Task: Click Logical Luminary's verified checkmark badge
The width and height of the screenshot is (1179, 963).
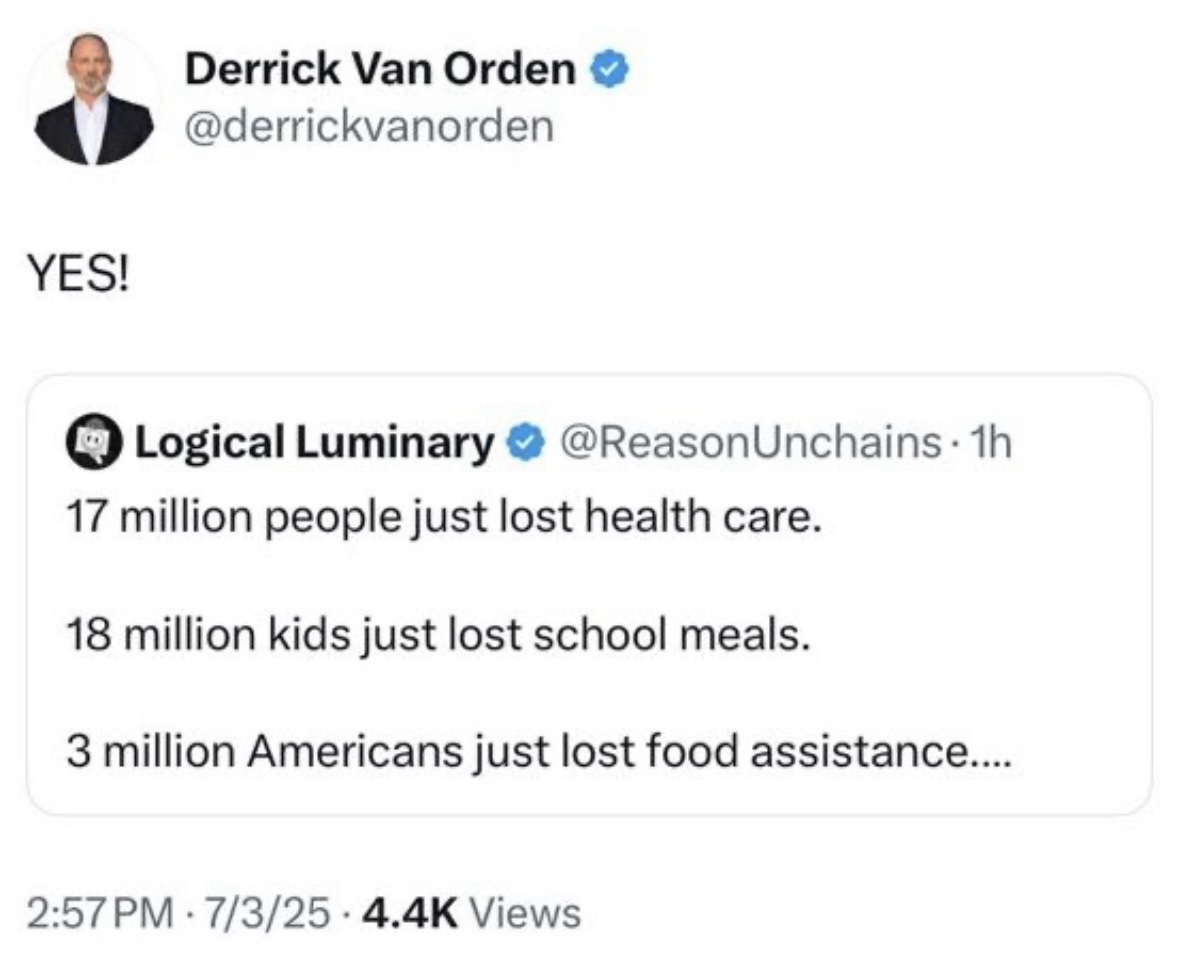Action: pyautogui.click(x=527, y=442)
